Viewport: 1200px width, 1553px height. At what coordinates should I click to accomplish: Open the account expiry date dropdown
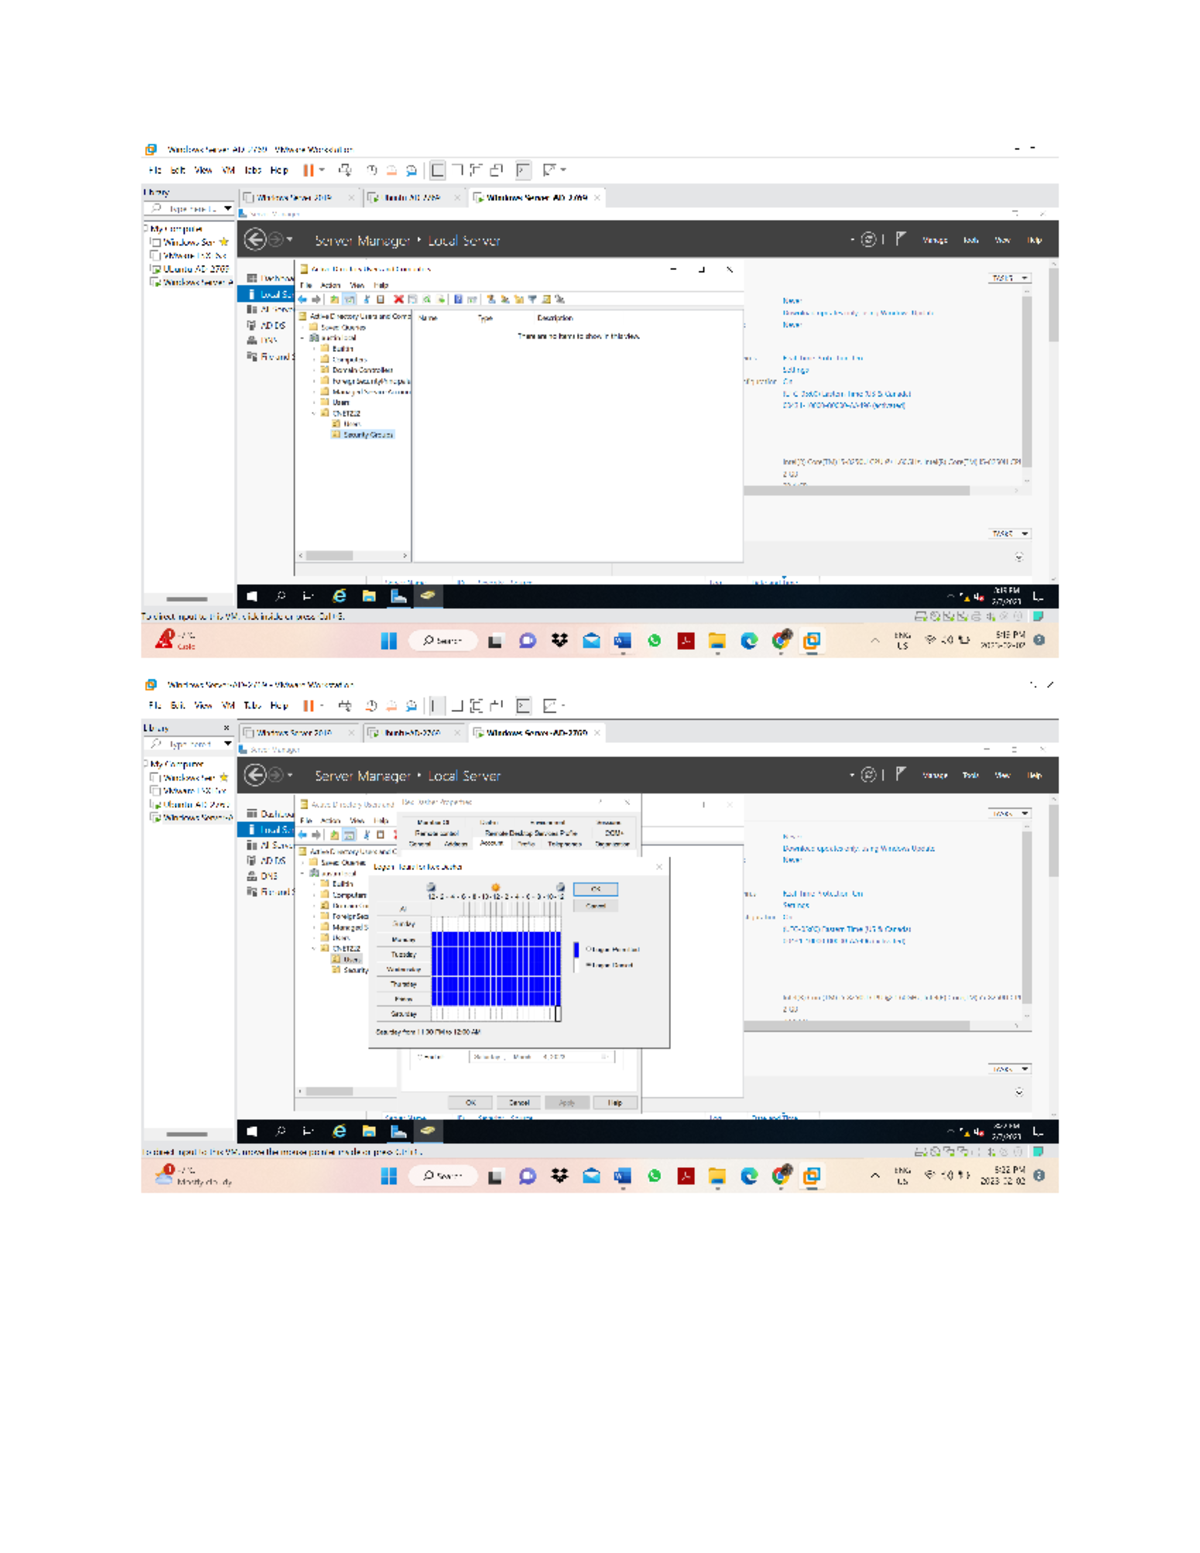604,1057
